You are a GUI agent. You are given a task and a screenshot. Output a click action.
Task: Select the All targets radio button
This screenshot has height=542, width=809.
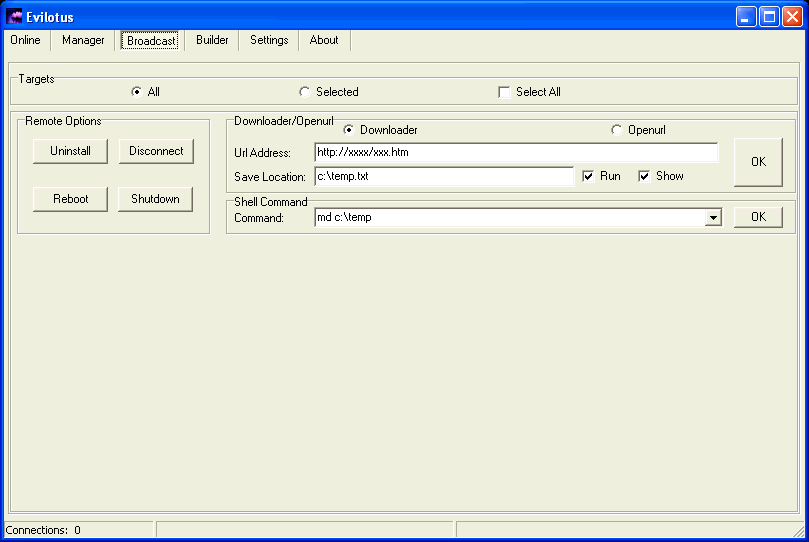[x=137, y=92]
